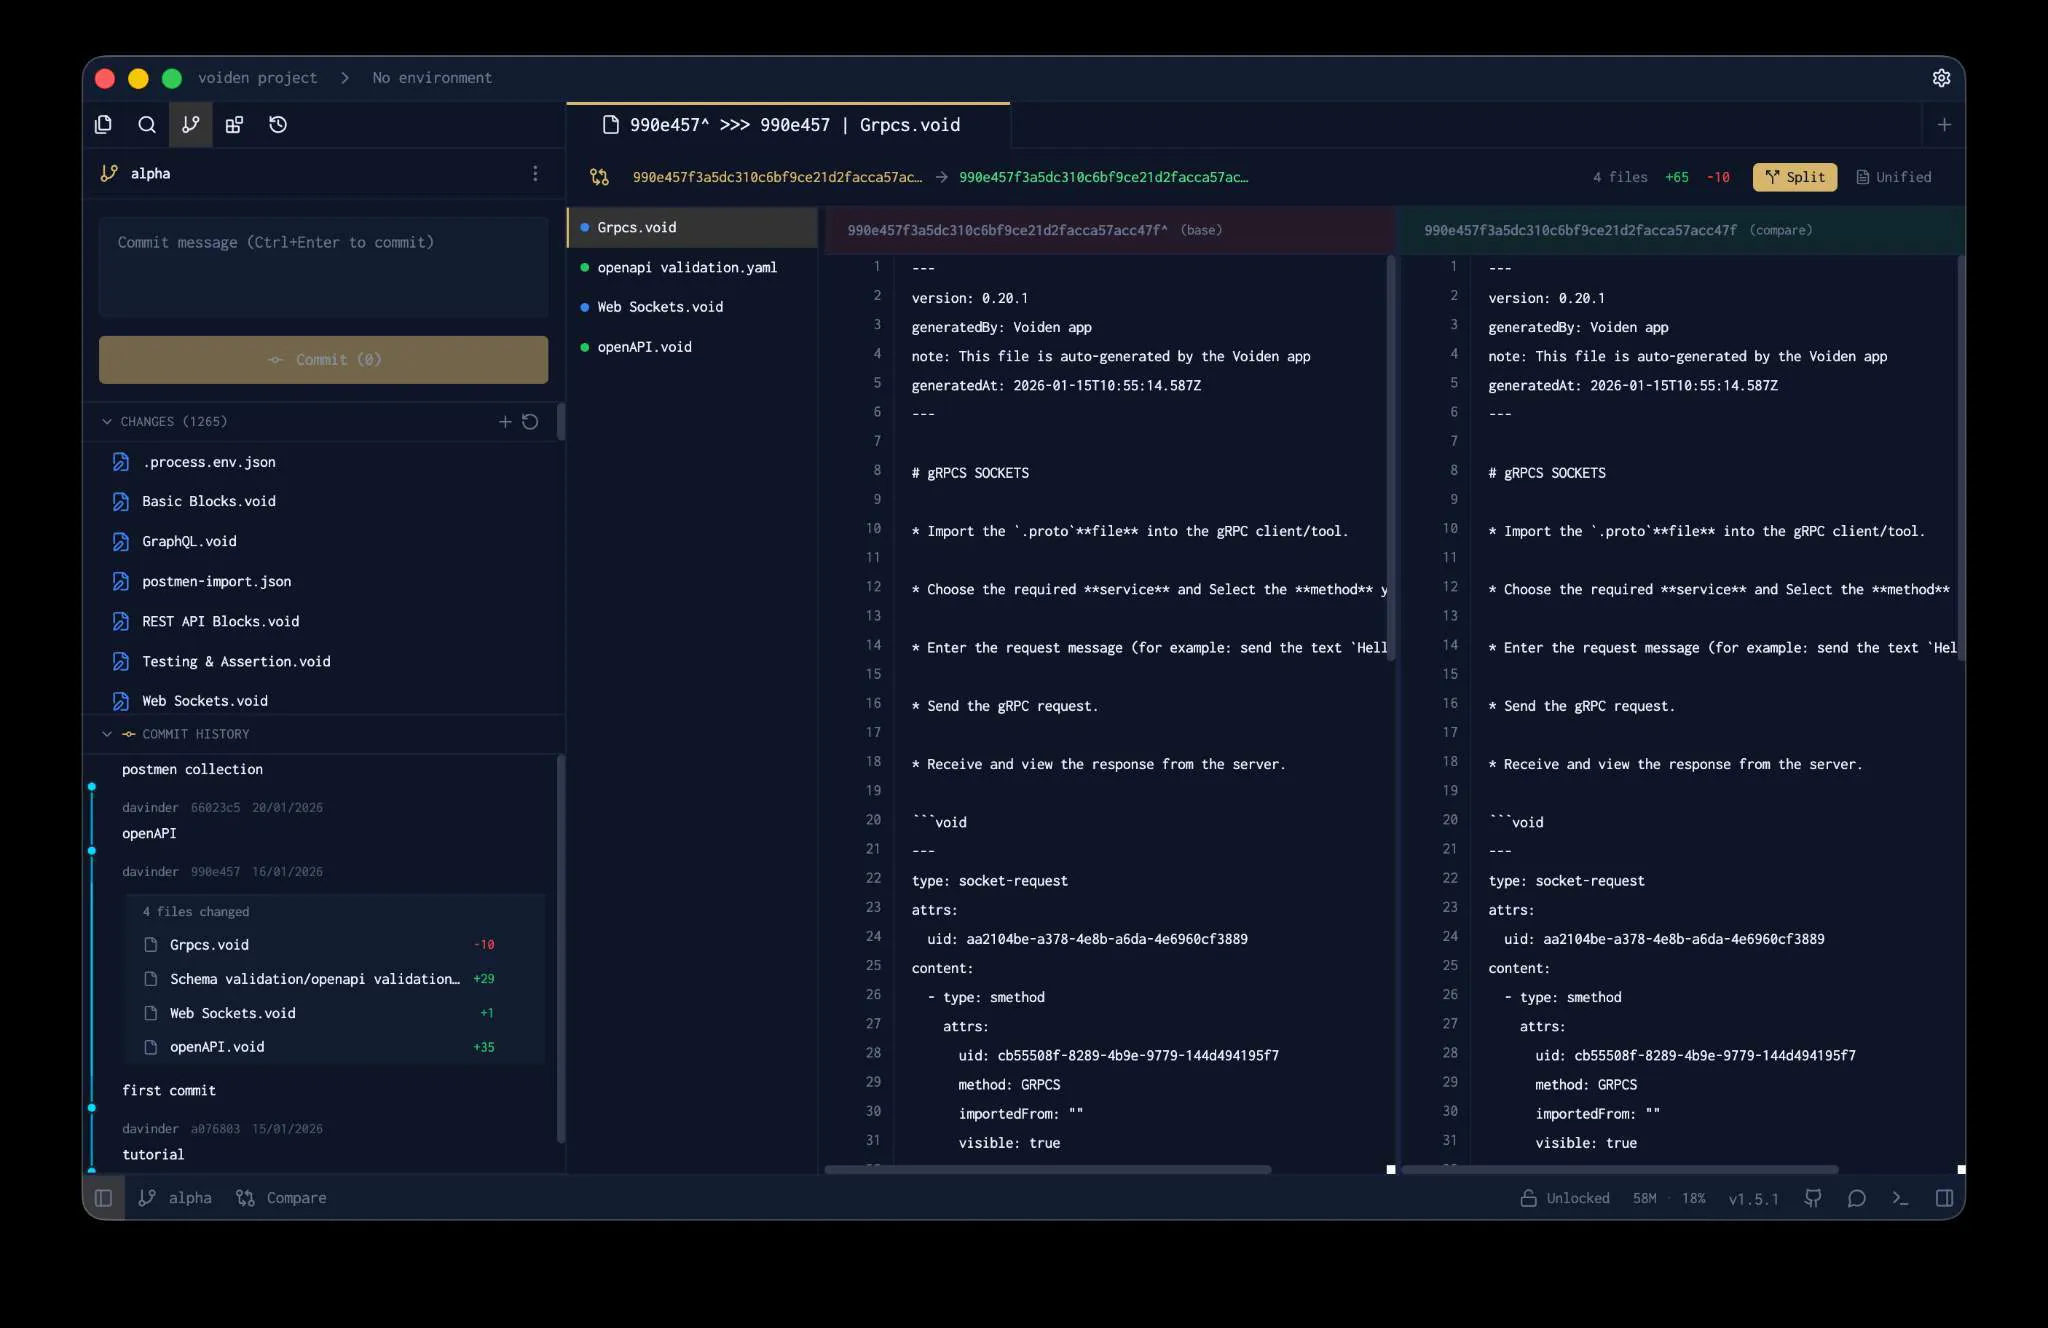Open the alpha branch options menu
Viewport: 2048px width, 1328px height.
click(535, 174)
